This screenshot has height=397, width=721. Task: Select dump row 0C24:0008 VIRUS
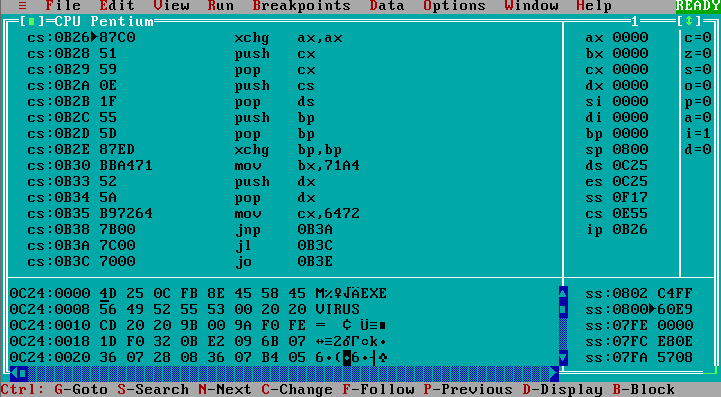pyautogui.click(x=185, y=309)
